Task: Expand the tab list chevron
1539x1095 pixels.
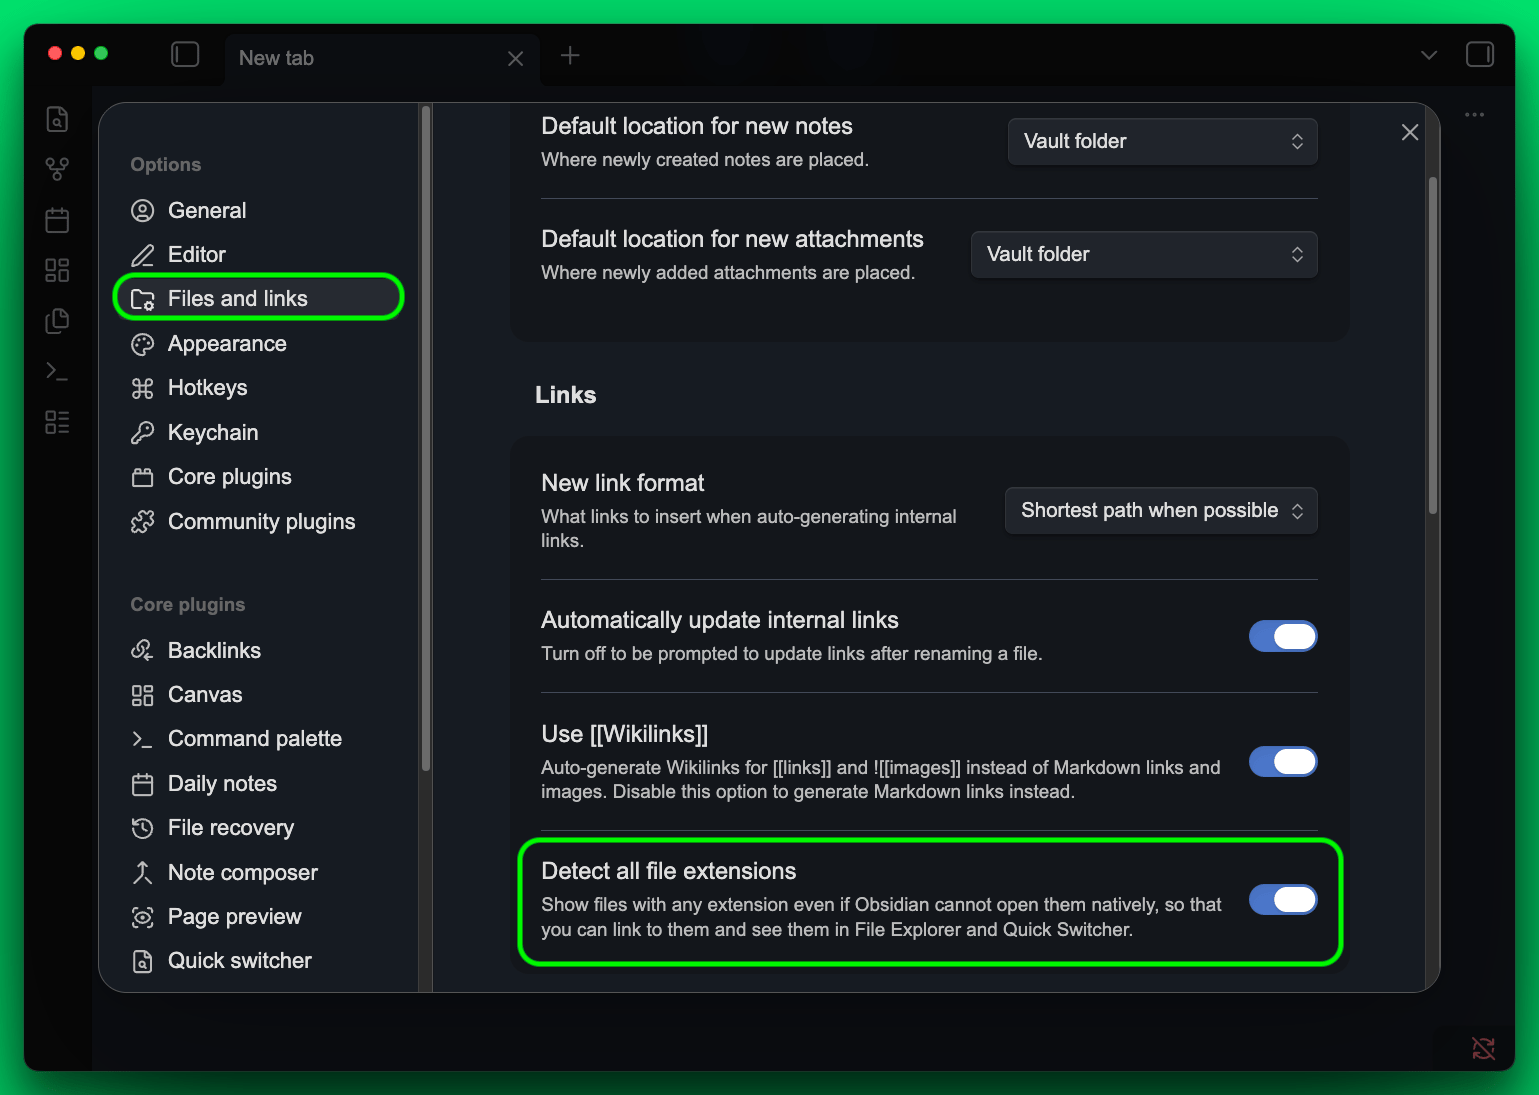Action: coord(1429,55)
